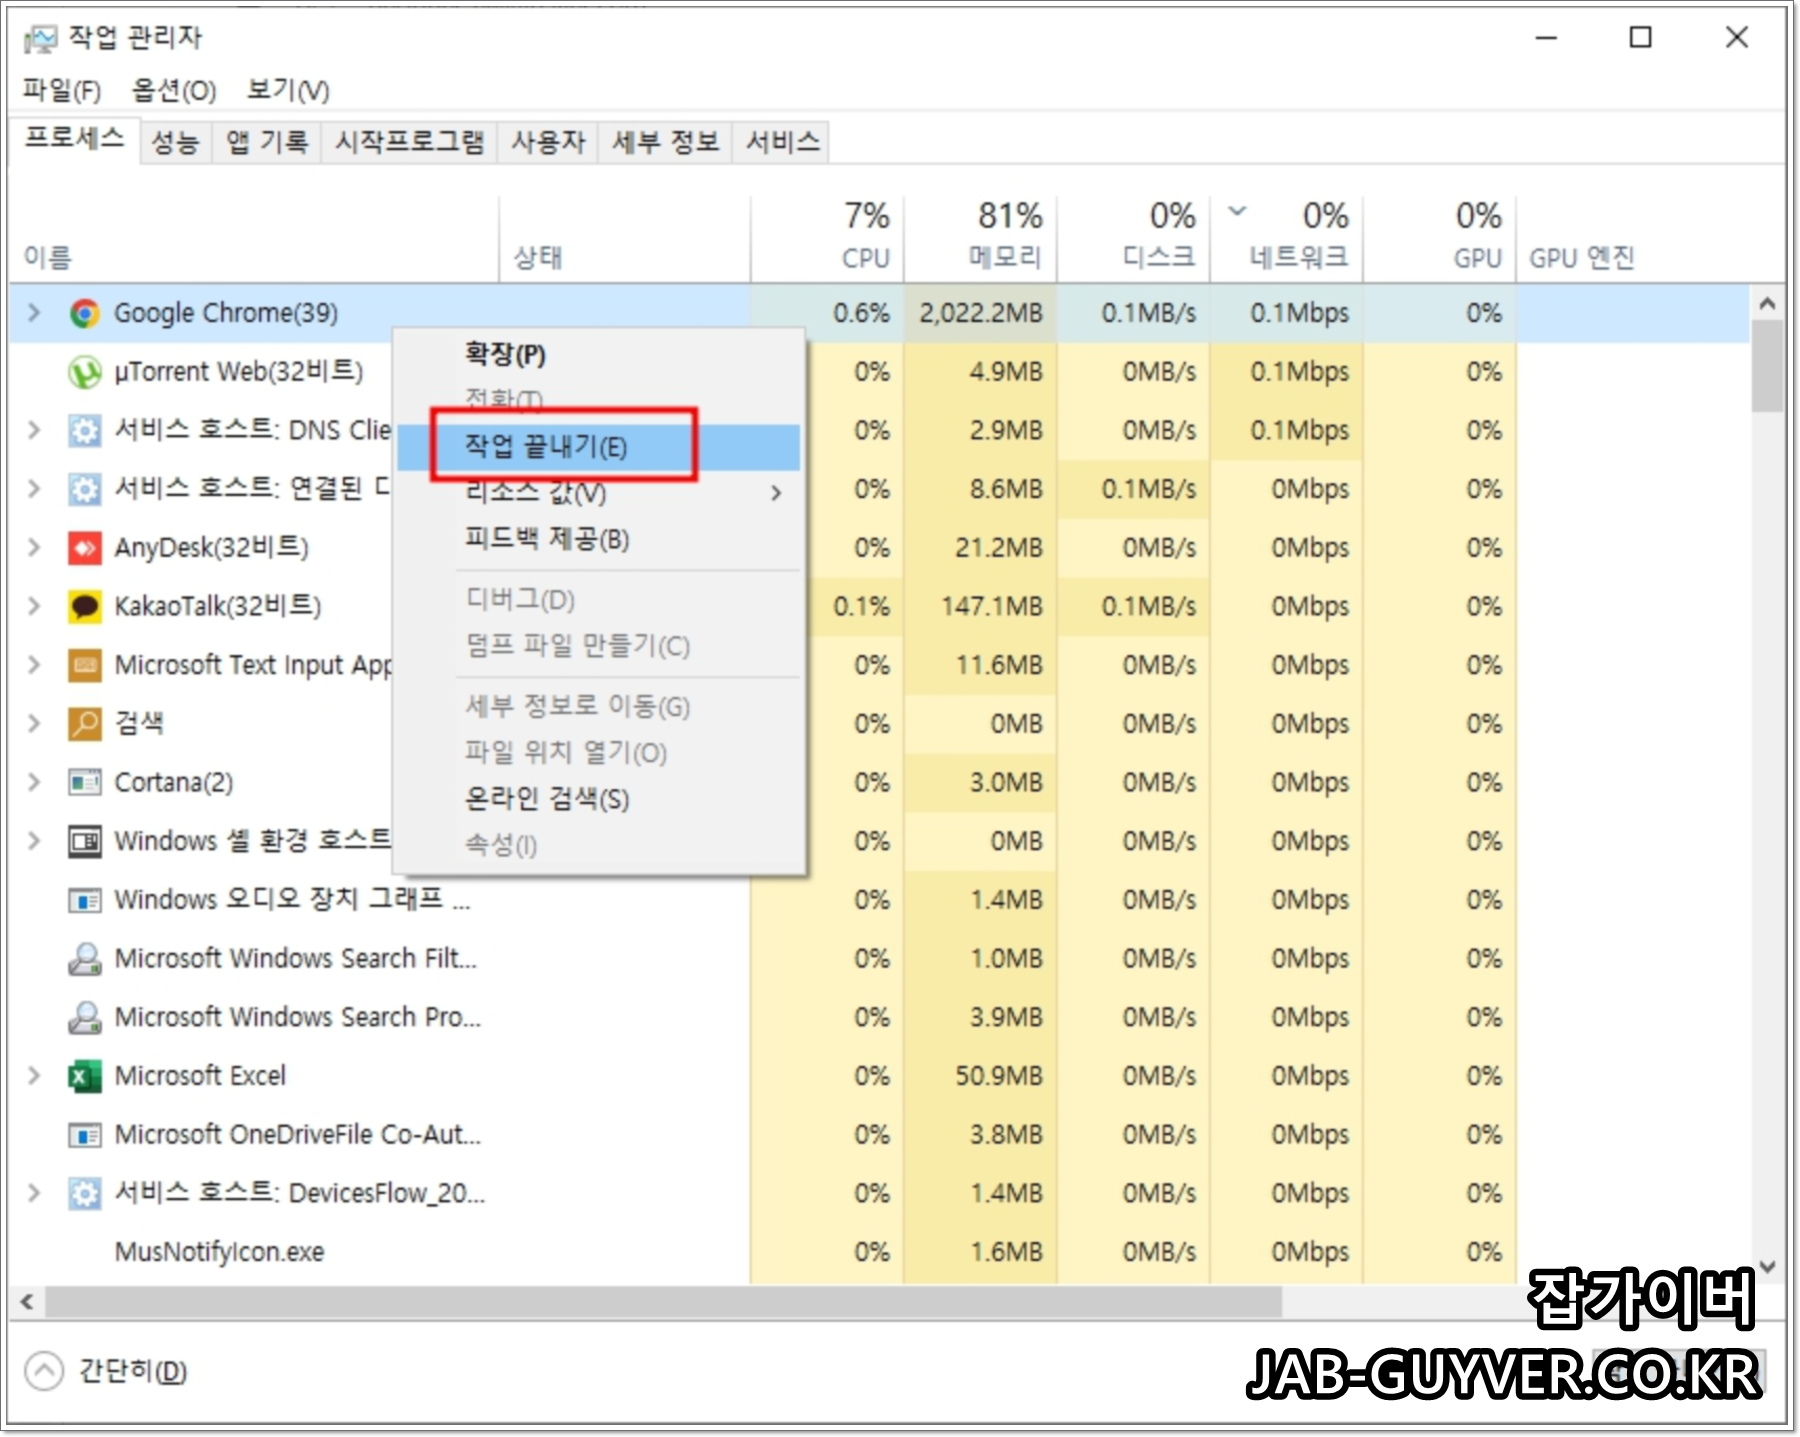Image resolution: width=1800 pixels, height=1437 pixels.
Task: Sort processes by 디스크 column header
Action: pyautogui.click(x=1134, y=238)
